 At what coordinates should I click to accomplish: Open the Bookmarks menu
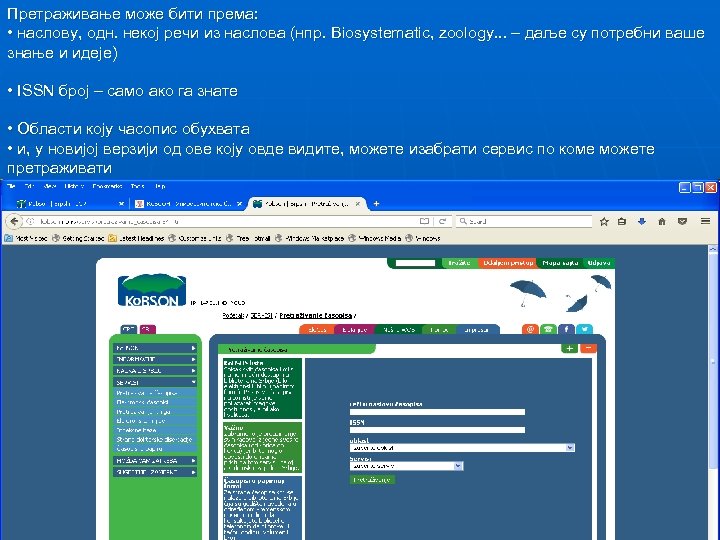click(x=107, y=186)
